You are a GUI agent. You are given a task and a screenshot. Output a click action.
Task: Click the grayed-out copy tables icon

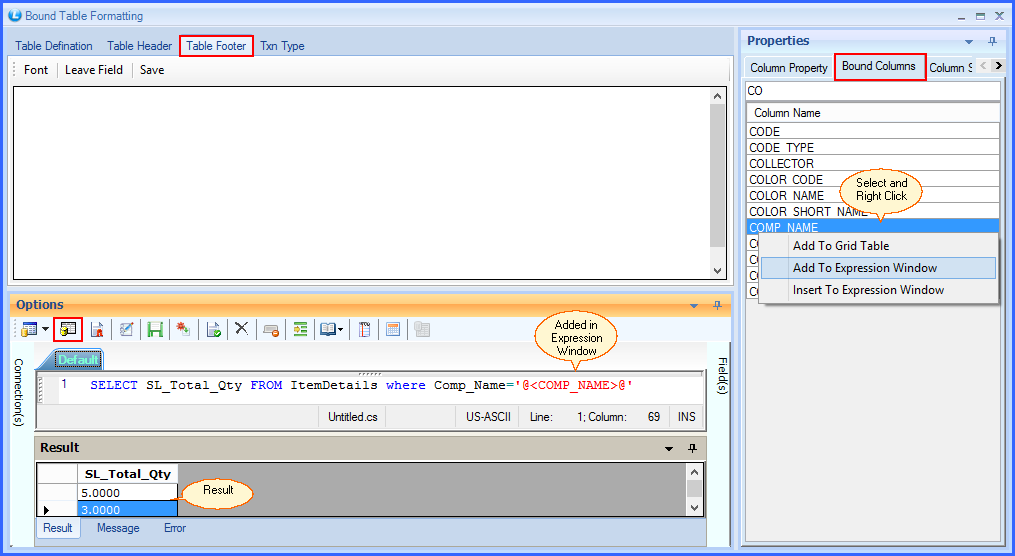422,329
